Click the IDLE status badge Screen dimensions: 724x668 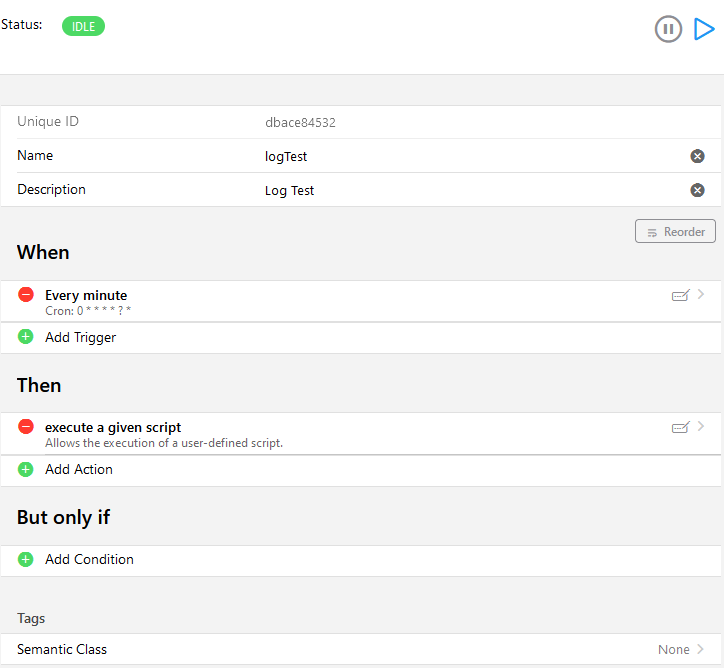(83, 27)
